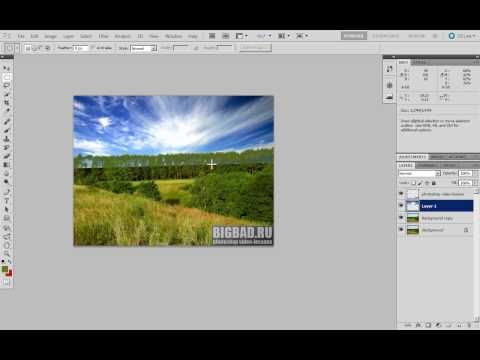This screenshot has height=360, width=480.
Task: Select the Crop tool
Action: tap(6, 103)
